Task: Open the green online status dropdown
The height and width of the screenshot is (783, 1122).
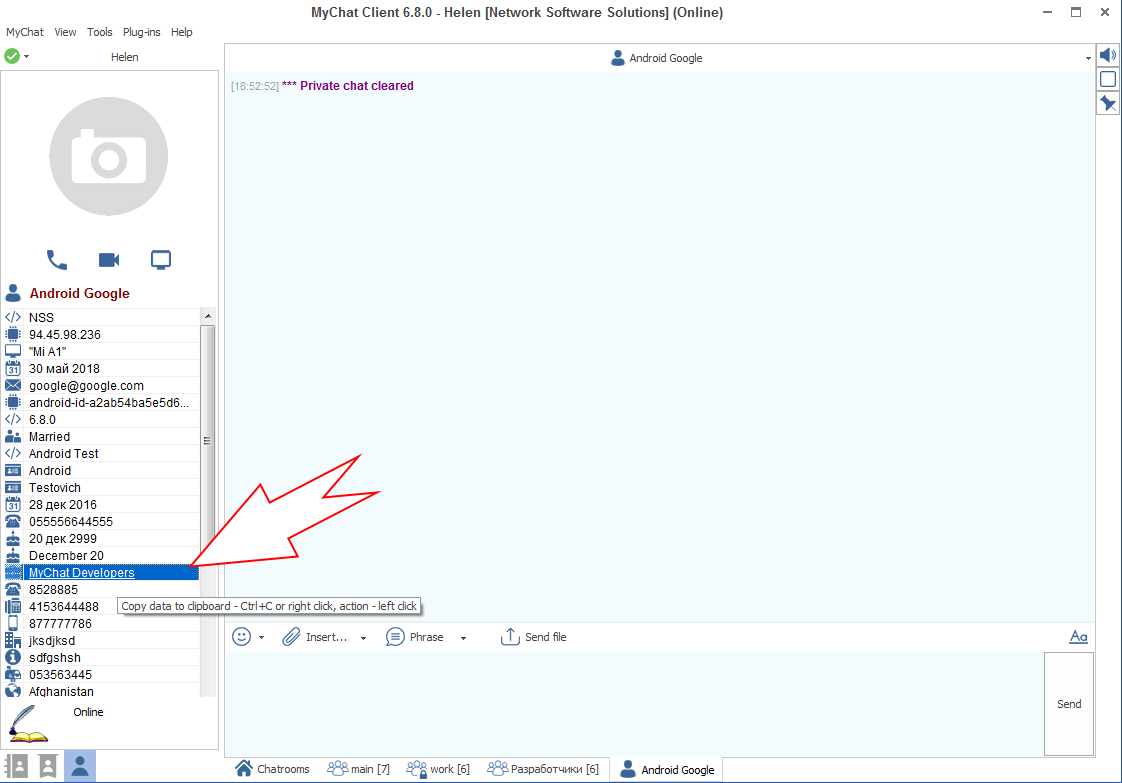Action: [x=16, y=57]
